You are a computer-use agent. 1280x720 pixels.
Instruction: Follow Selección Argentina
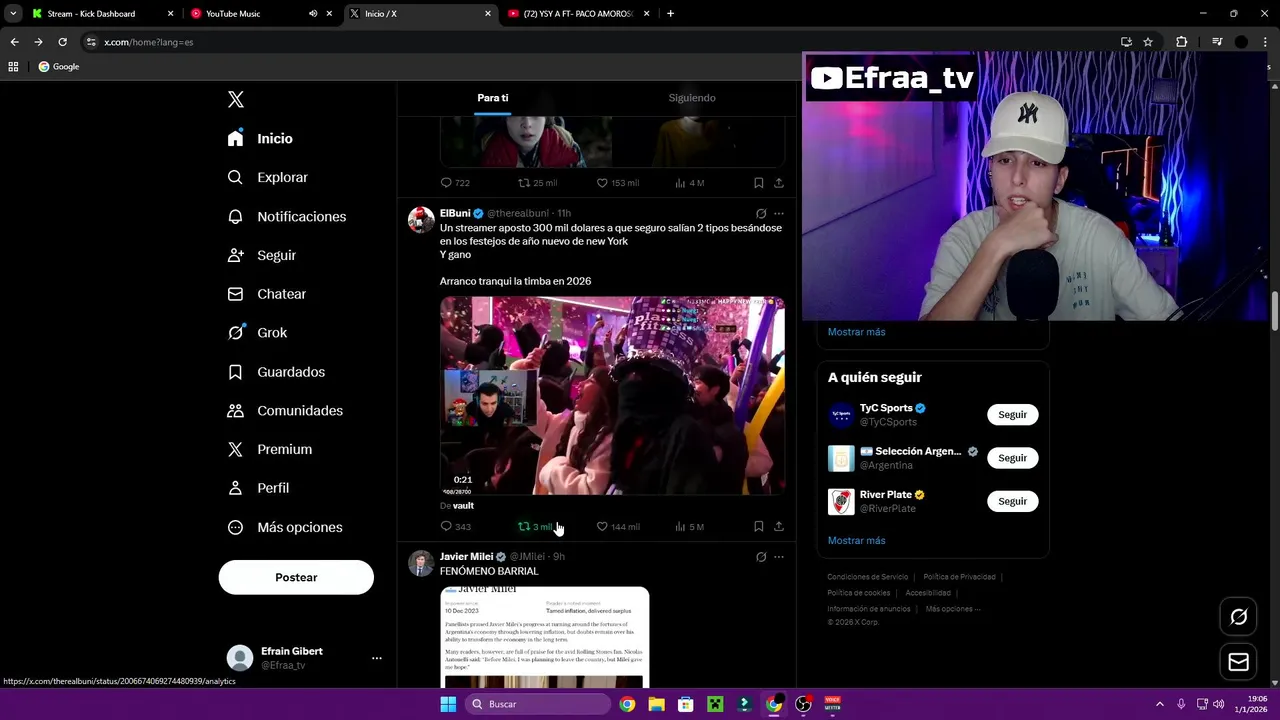[x=1012, y=458]
